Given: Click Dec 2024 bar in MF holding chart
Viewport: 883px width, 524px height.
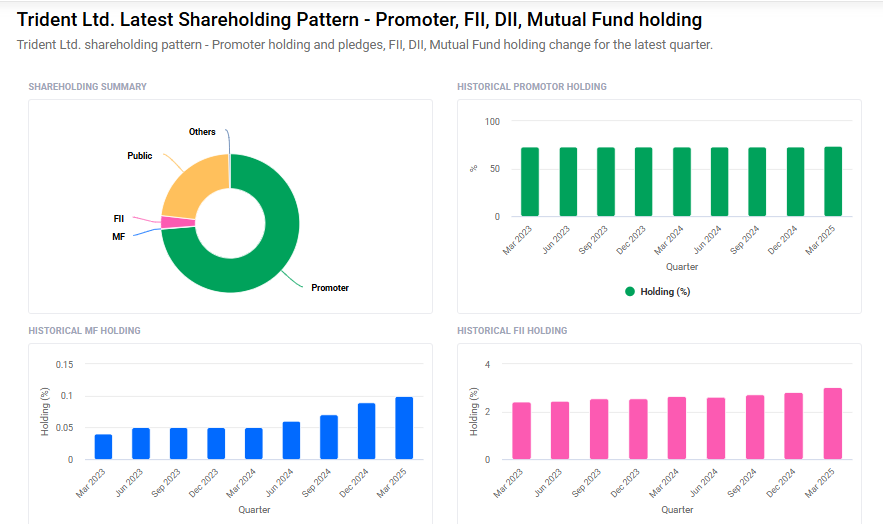Looking at the screenshot, I should point(367,431).
